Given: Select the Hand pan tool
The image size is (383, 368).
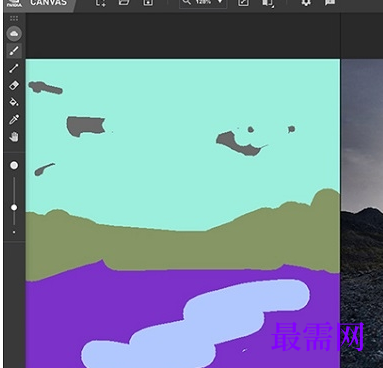Looking at the screenshot, I should point(14,137).
